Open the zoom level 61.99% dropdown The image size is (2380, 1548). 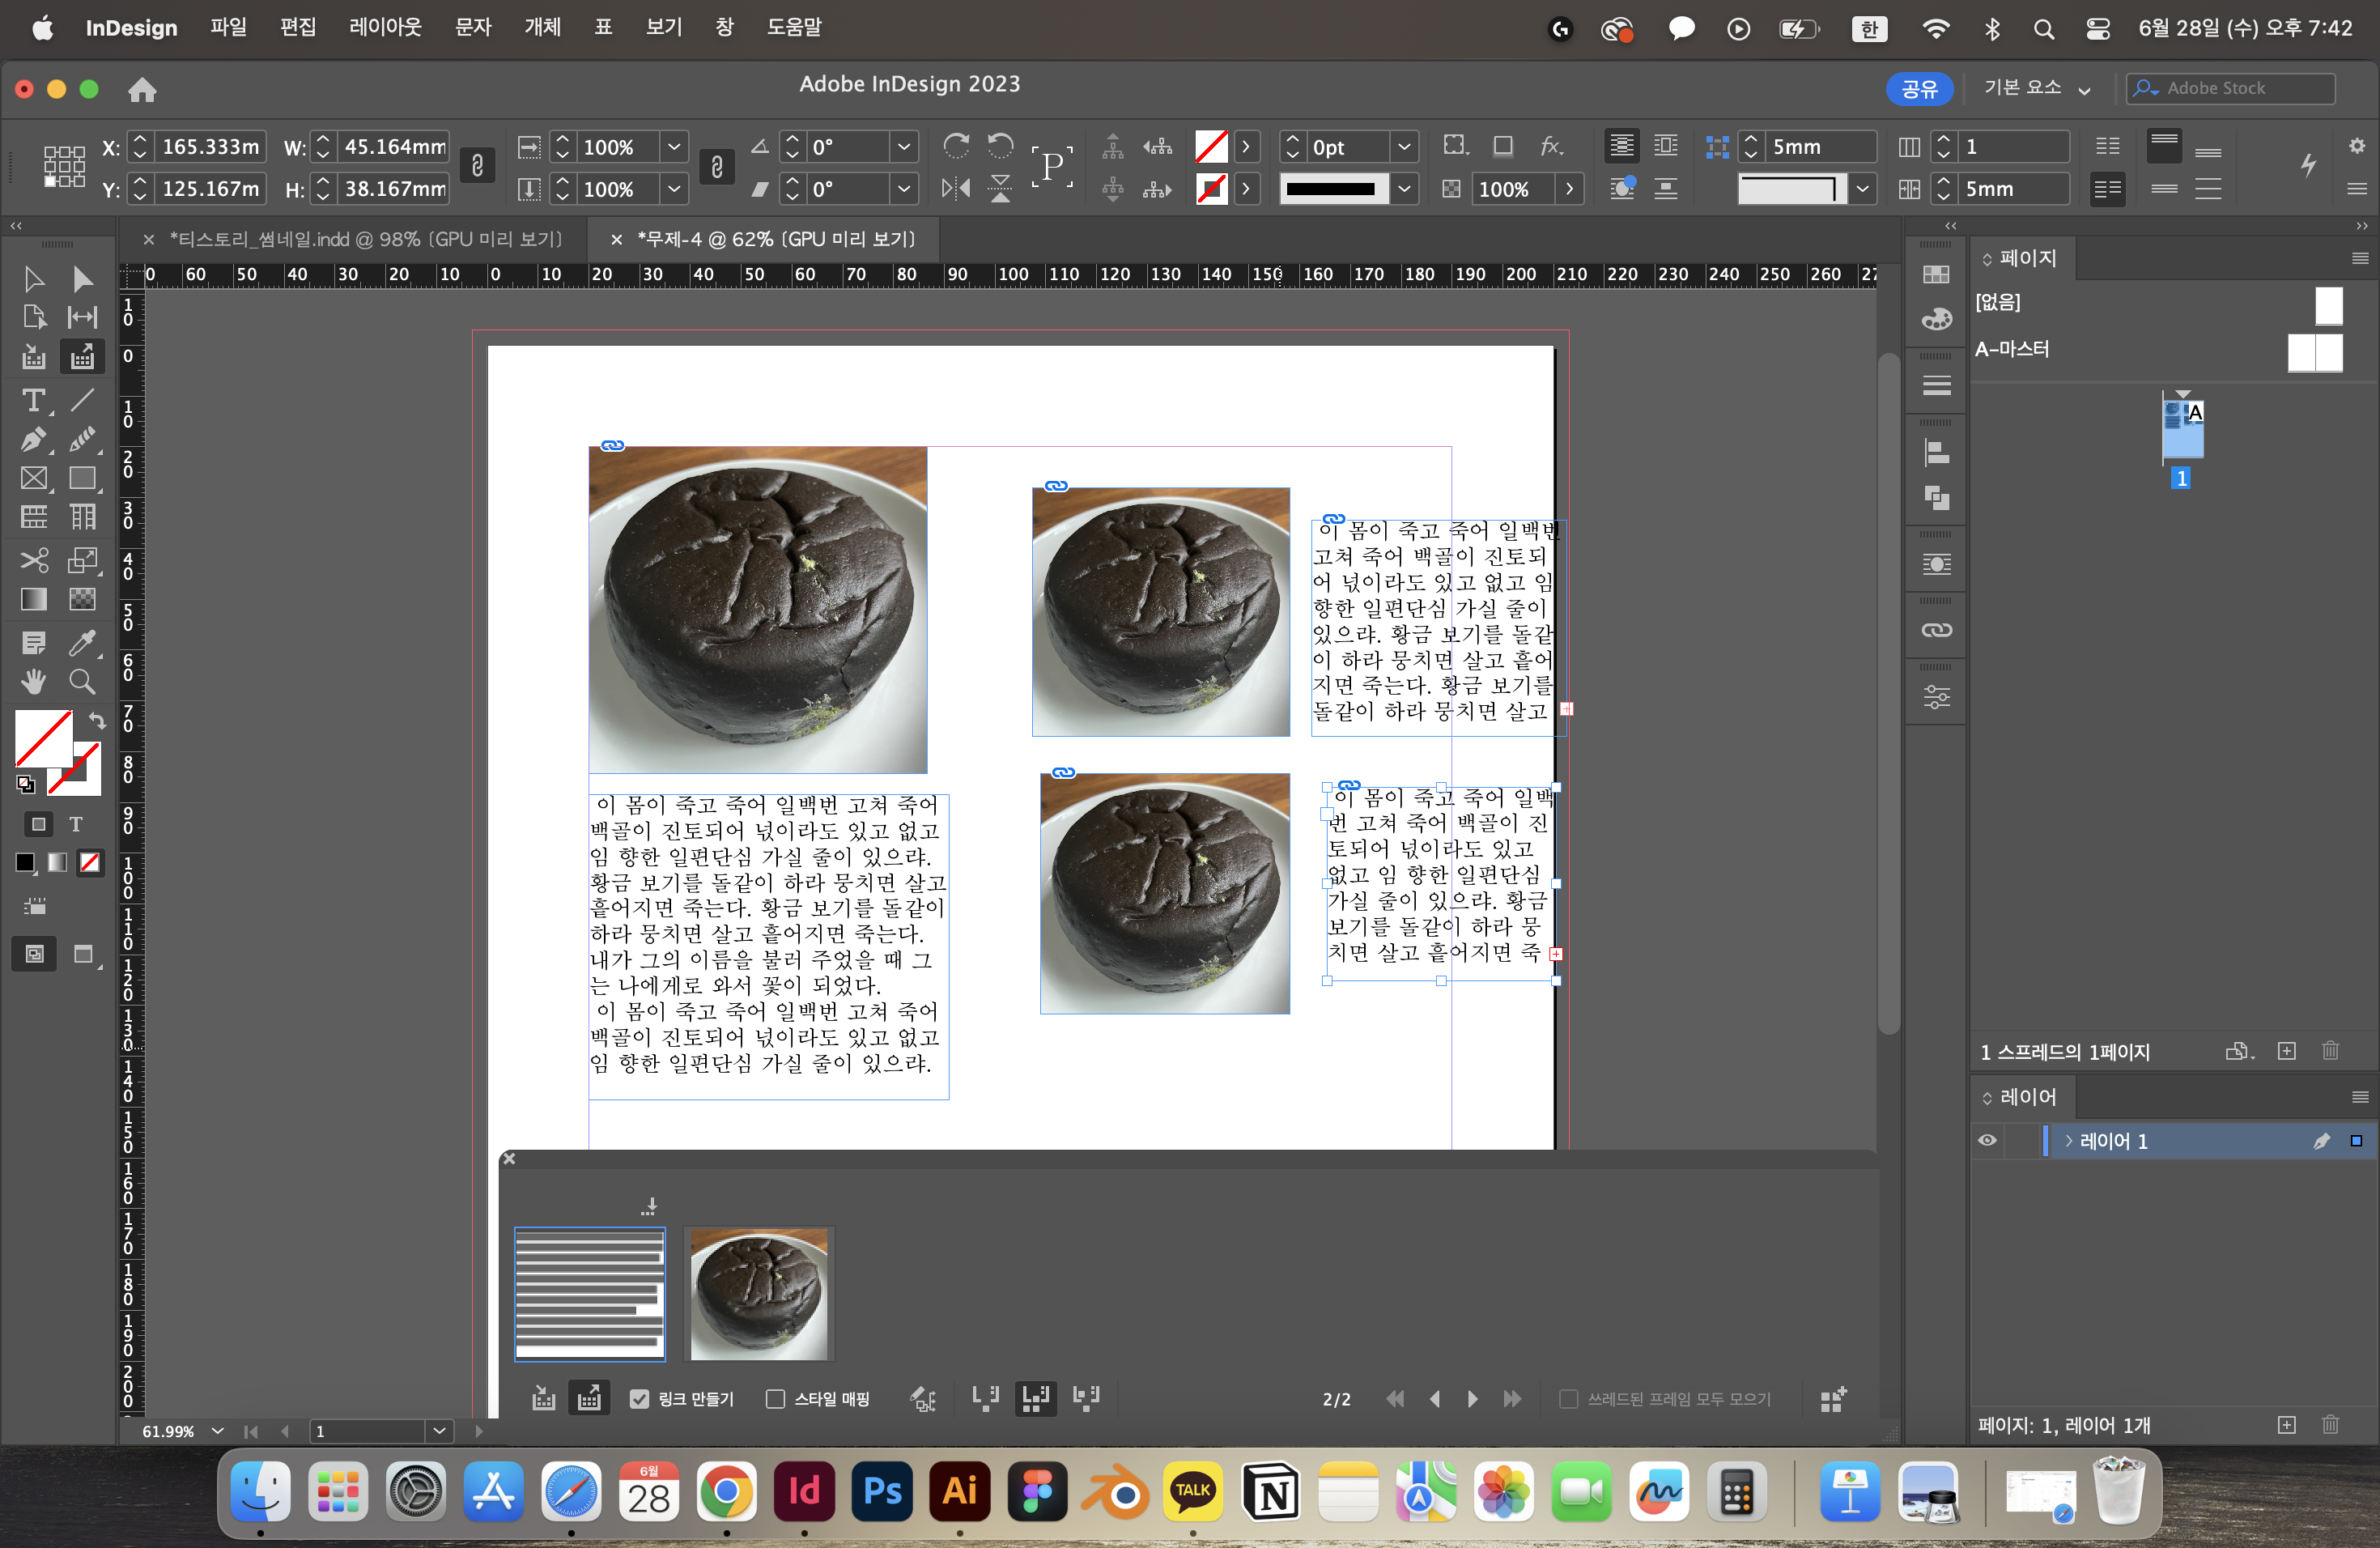[x=217, y=1431]
